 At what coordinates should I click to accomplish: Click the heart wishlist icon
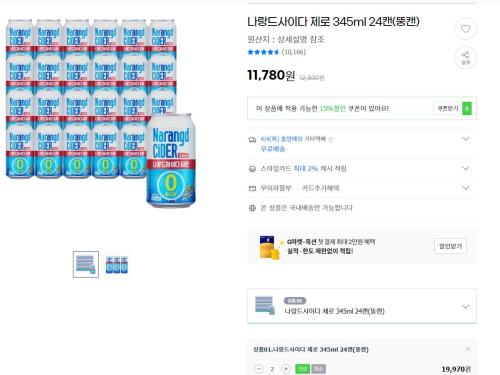coord(465,29)
